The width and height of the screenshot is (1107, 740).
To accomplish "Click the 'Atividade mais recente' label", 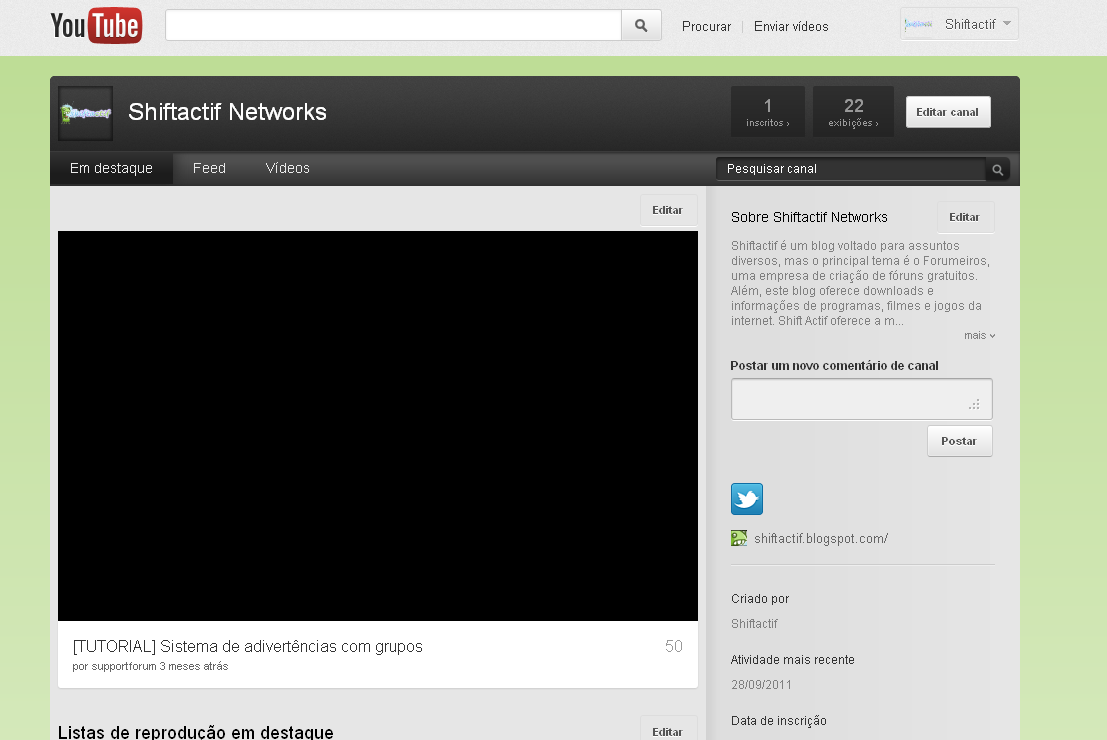I will point(793,660).
